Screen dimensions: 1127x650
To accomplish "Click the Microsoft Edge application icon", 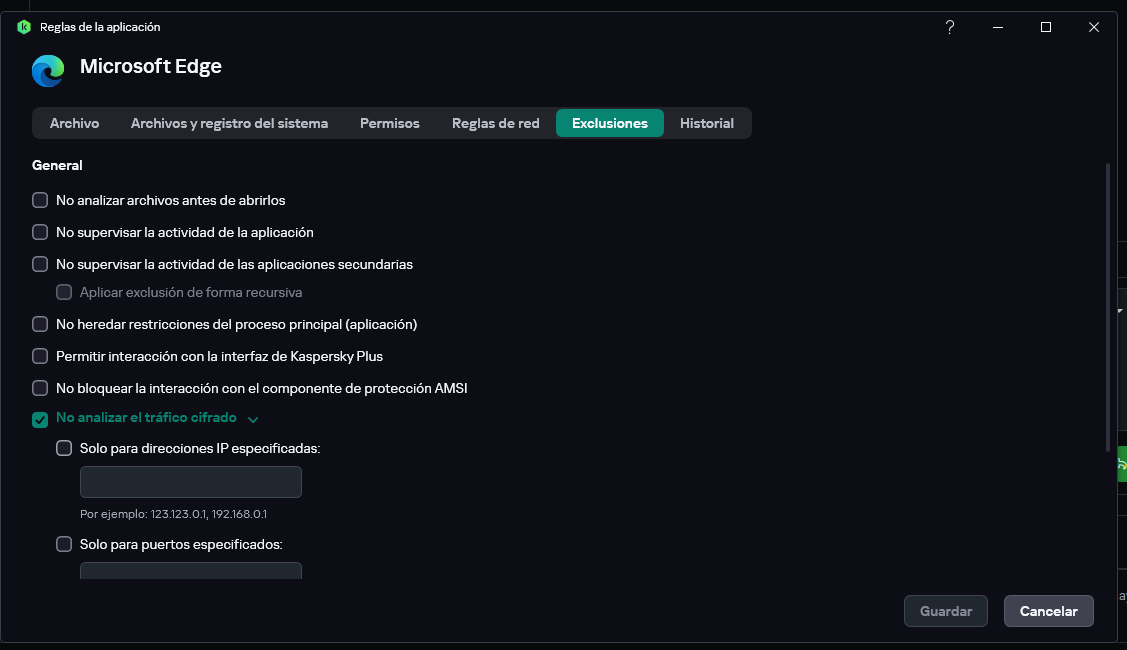I will [x=48, y=70].
